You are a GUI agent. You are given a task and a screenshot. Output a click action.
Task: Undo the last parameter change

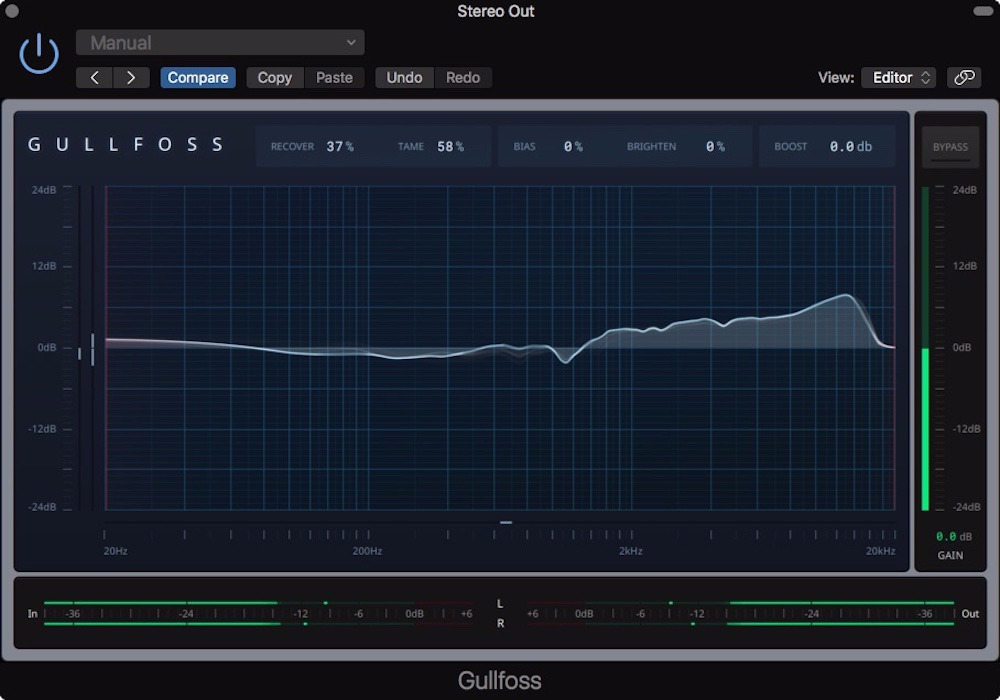(x=404, y=78)
